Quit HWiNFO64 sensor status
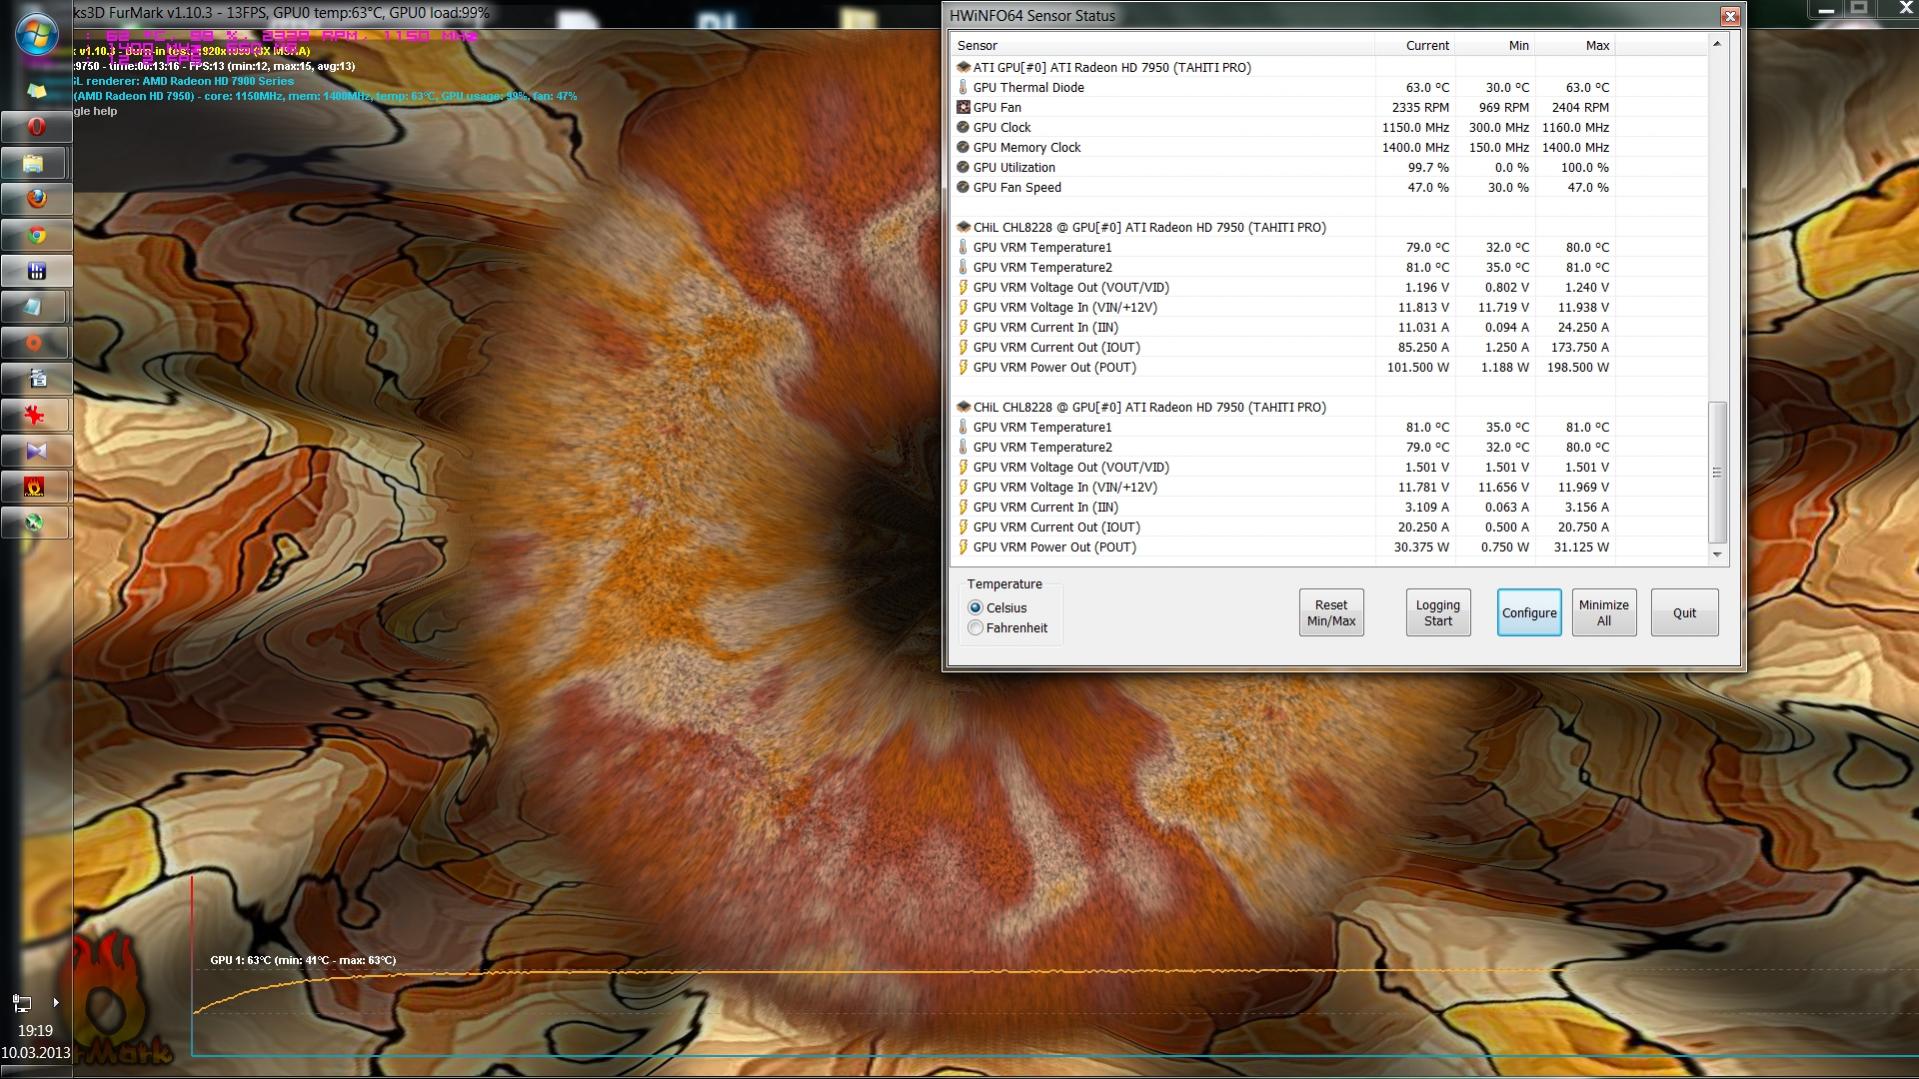This screenshot has height=1079, width=1919. [1684, 613]
